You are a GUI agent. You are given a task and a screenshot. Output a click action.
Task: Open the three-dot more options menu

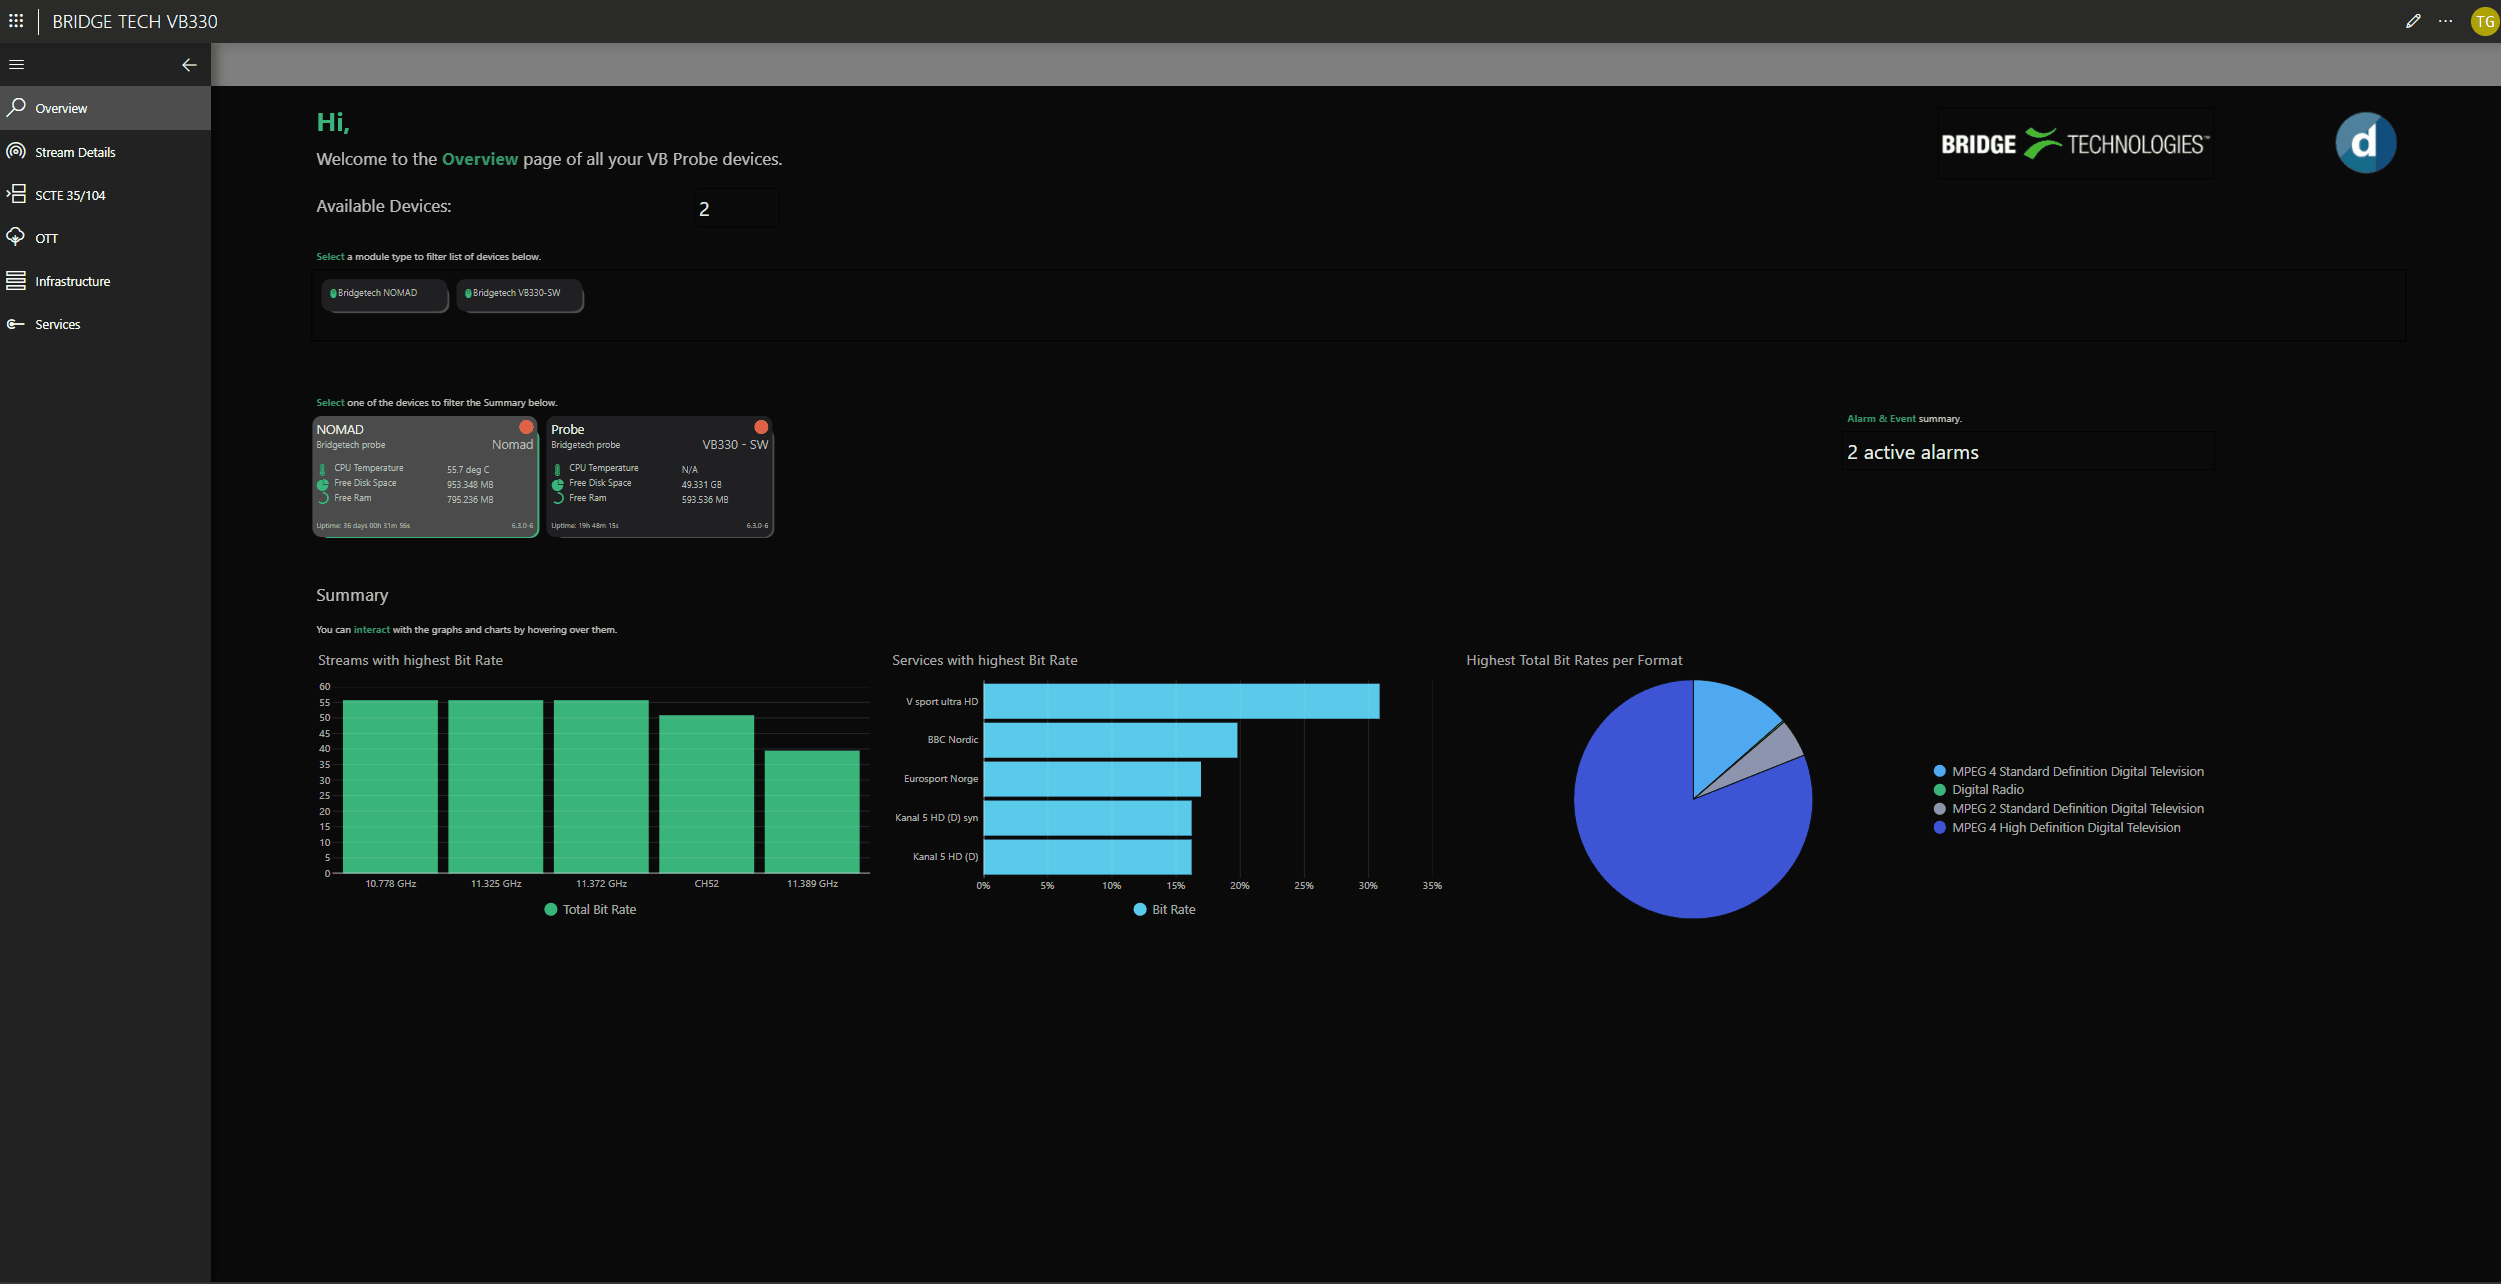click(2445, 21)
